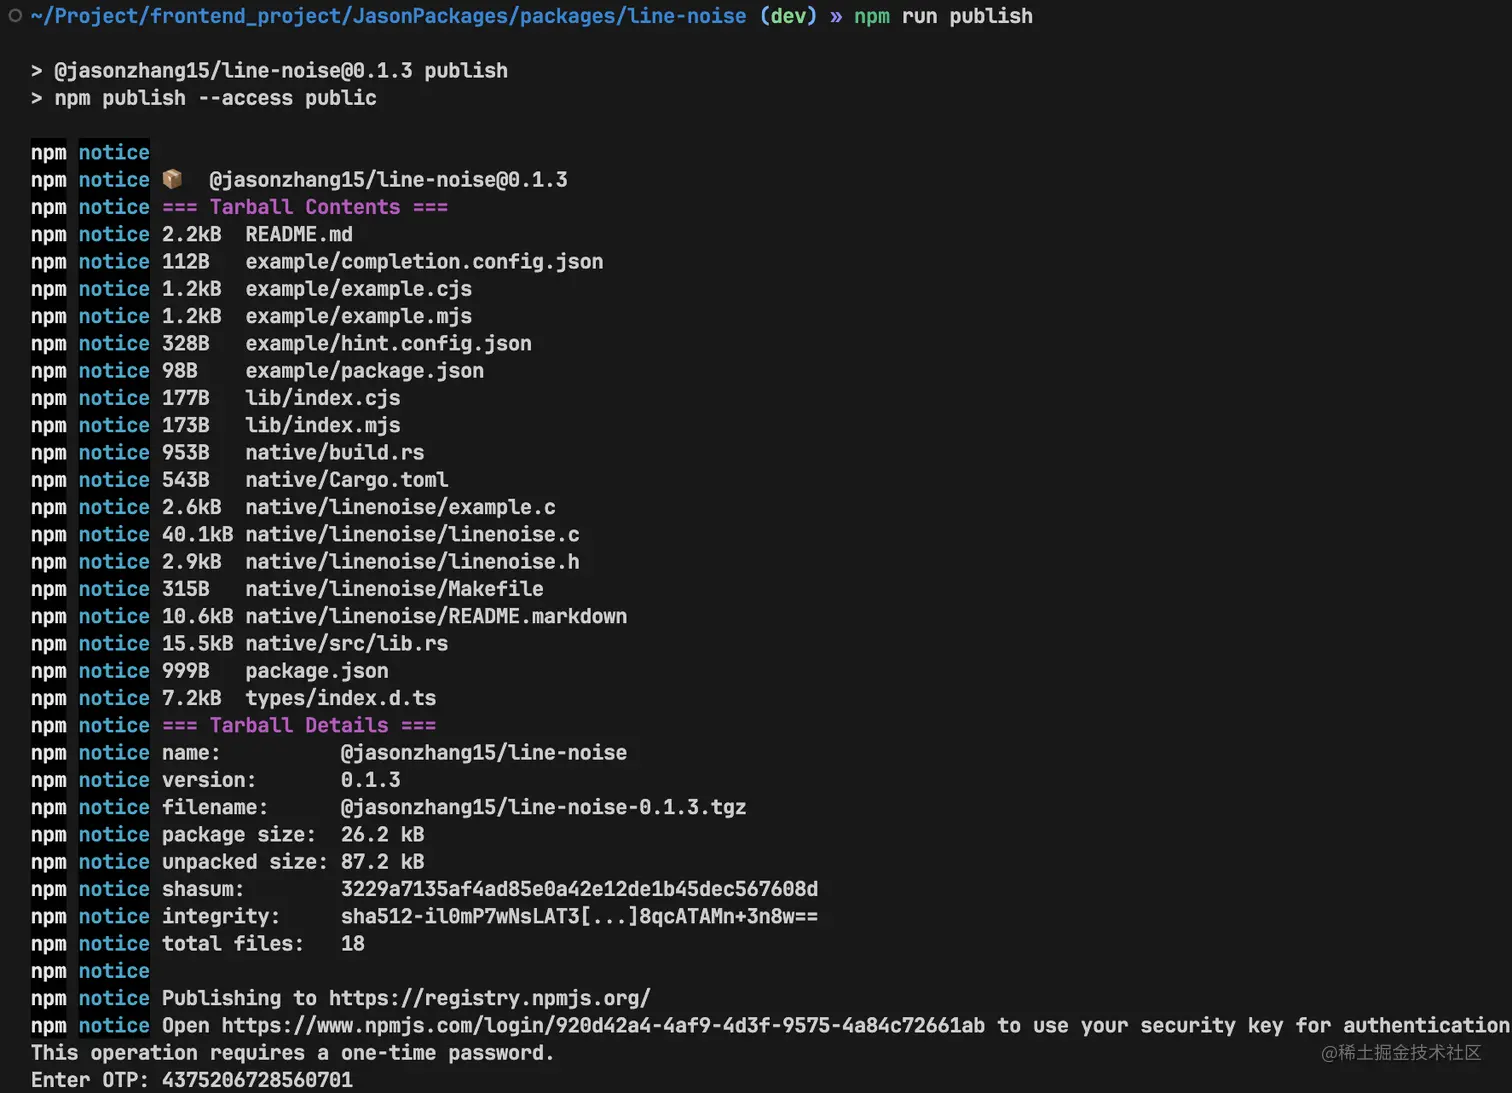Image resolution: width=1512 pixels, height=1093 pixels.
Task: Click the name value '@jasonzhang15/line-noise'
Action: [484, 753]
